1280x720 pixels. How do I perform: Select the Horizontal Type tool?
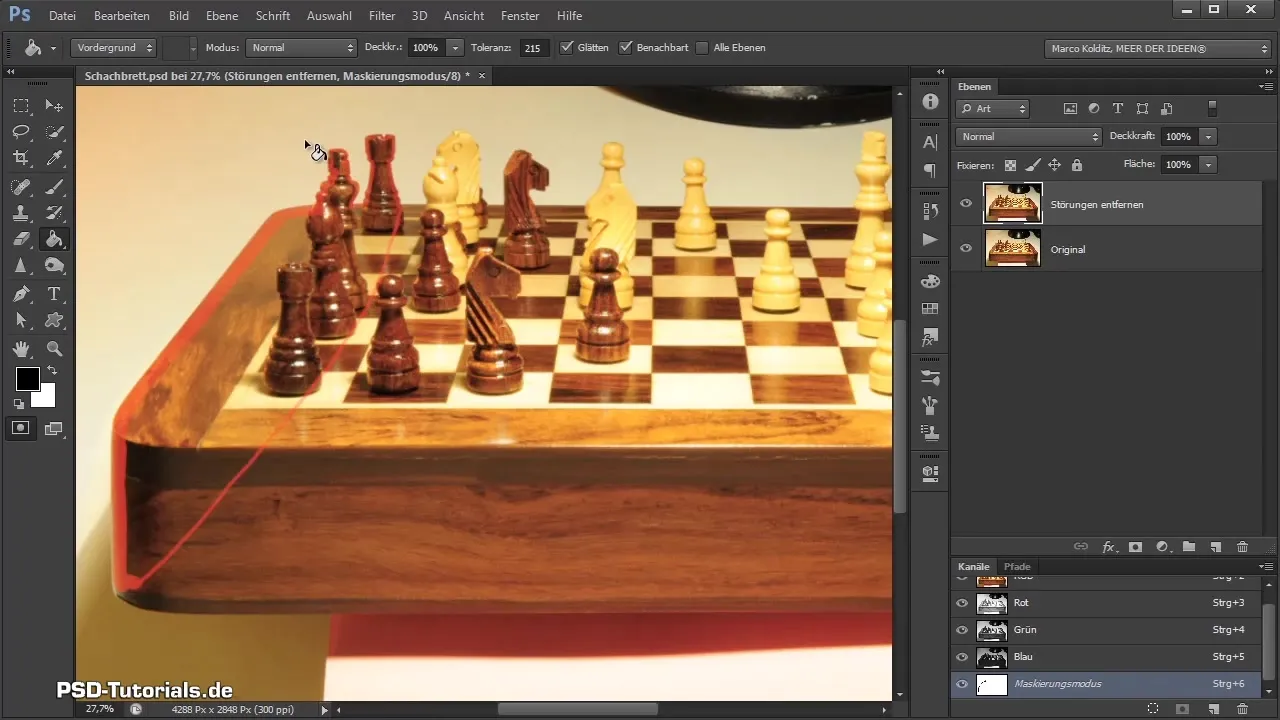(x=54, y=294)
